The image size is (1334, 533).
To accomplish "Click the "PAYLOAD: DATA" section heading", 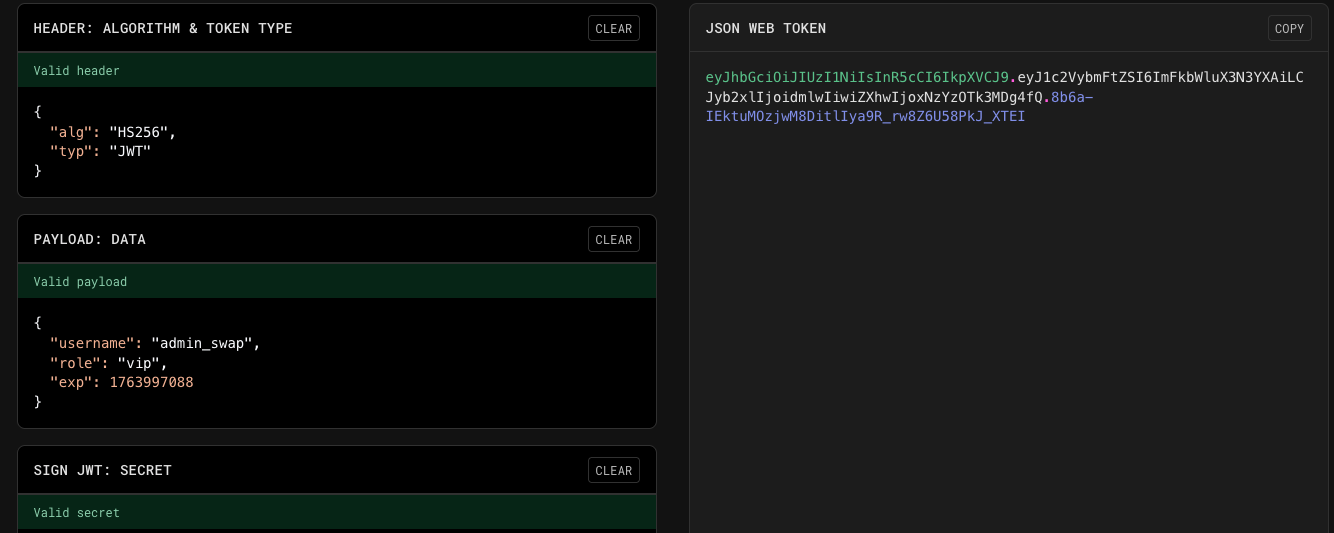I will tap(89, 240).
